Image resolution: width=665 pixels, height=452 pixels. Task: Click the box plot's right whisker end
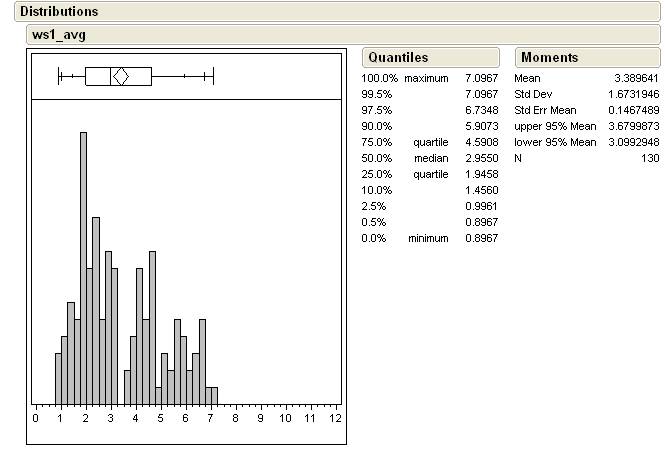(x=214, y=76)
